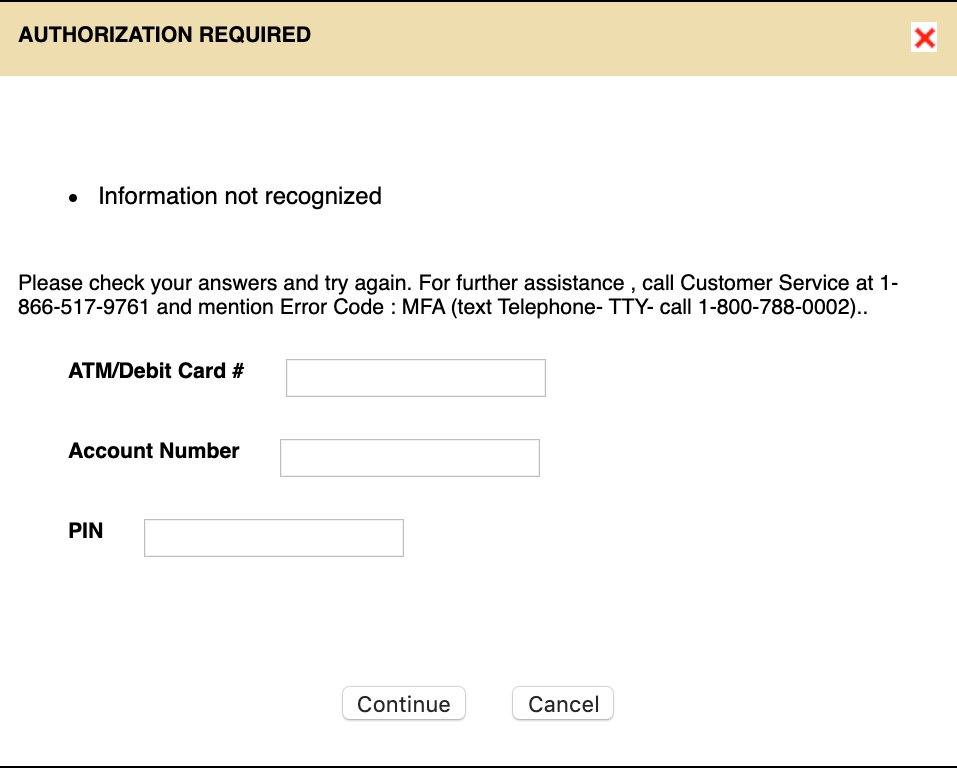The height and width of the screenshot is (768, 957).
Task: Focus the ATM/Debit Card # input field
Action: [416, 378]
